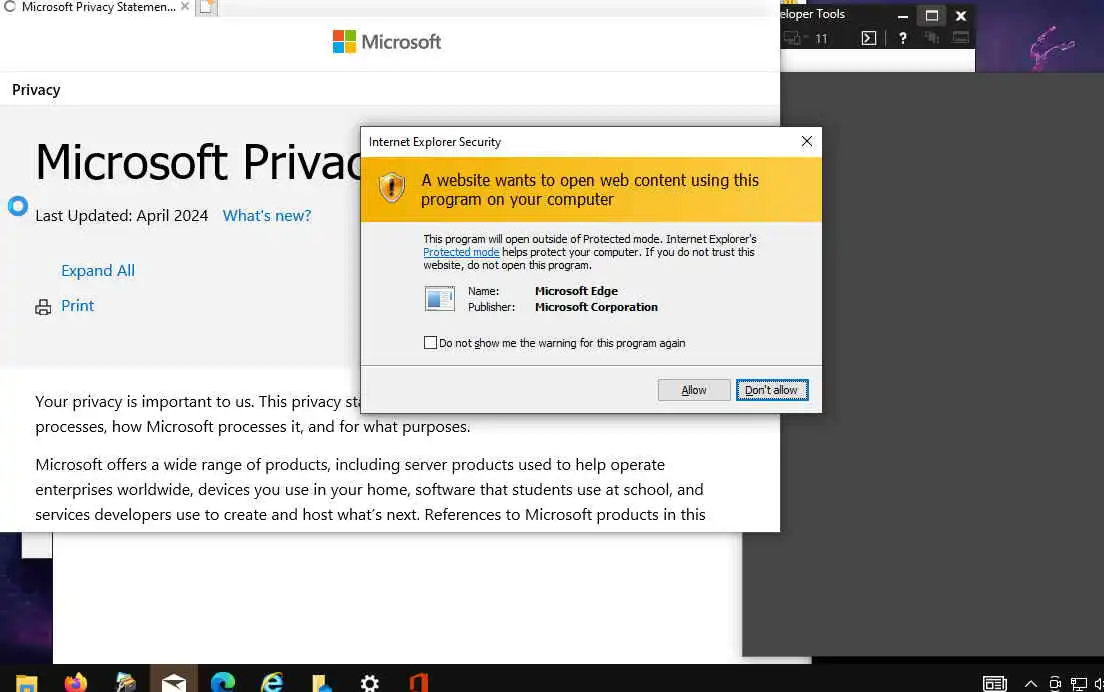Click the 'Microsoft Corporation' publisher text
This screenshot has height=692, width=1104.
pyautogui.click(x=596, y=307)
